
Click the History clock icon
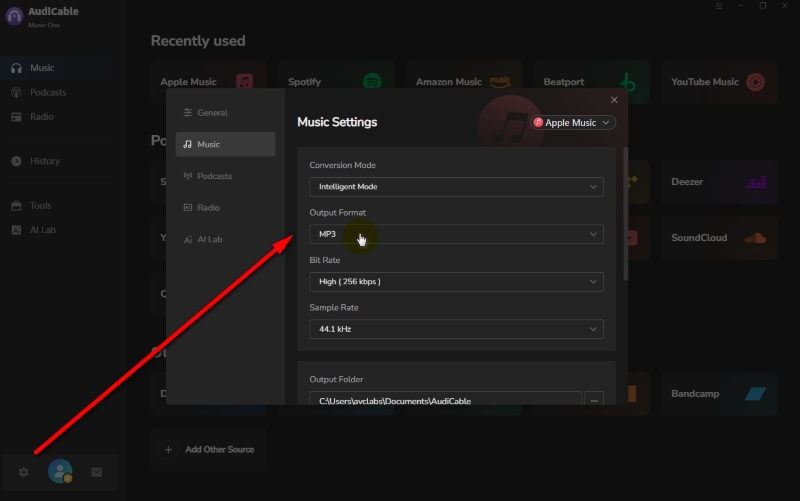(16, 161)
